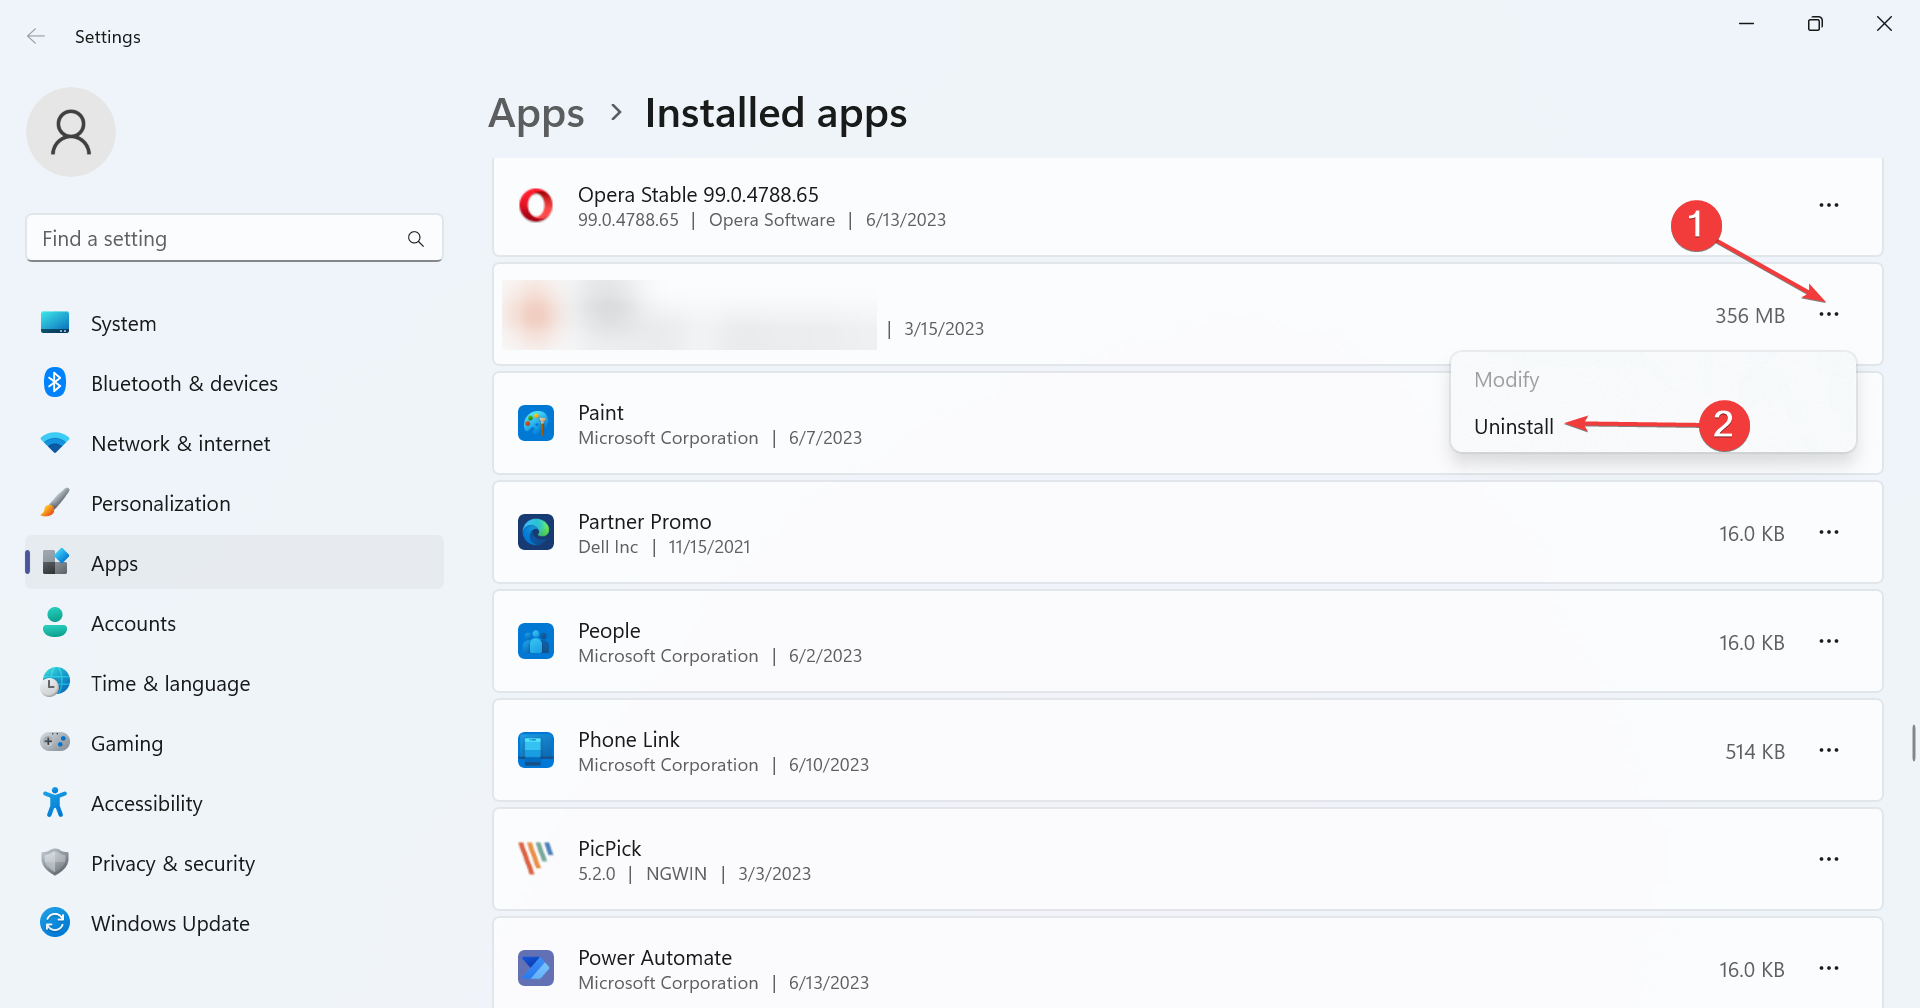Click the Bluetooth icon in sidebar

tap(55, 383)
